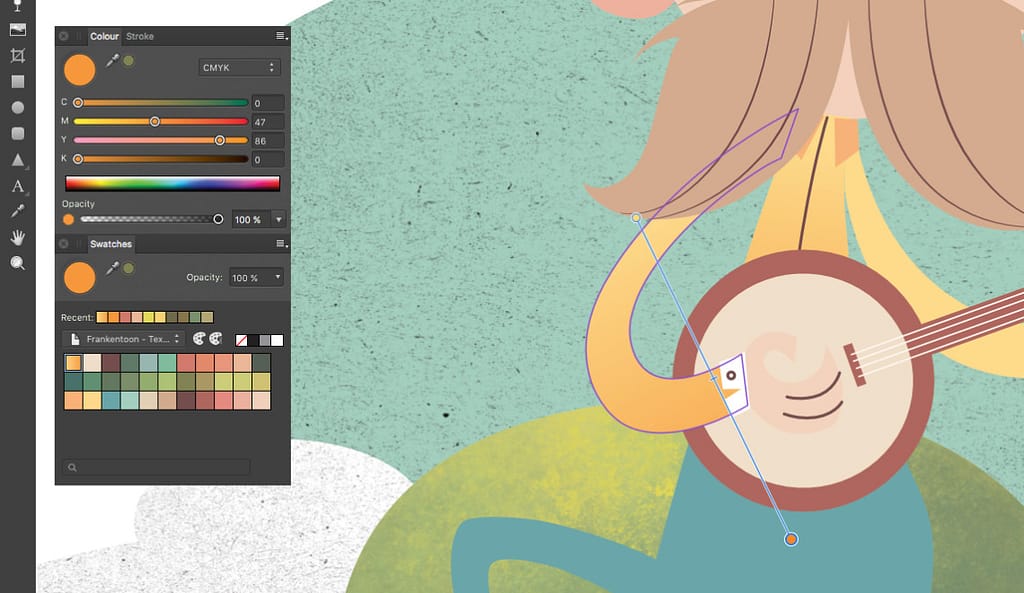Select the Triangle shape tool
The width and height of the screenshot is (1024, 593).
point(16,160)
